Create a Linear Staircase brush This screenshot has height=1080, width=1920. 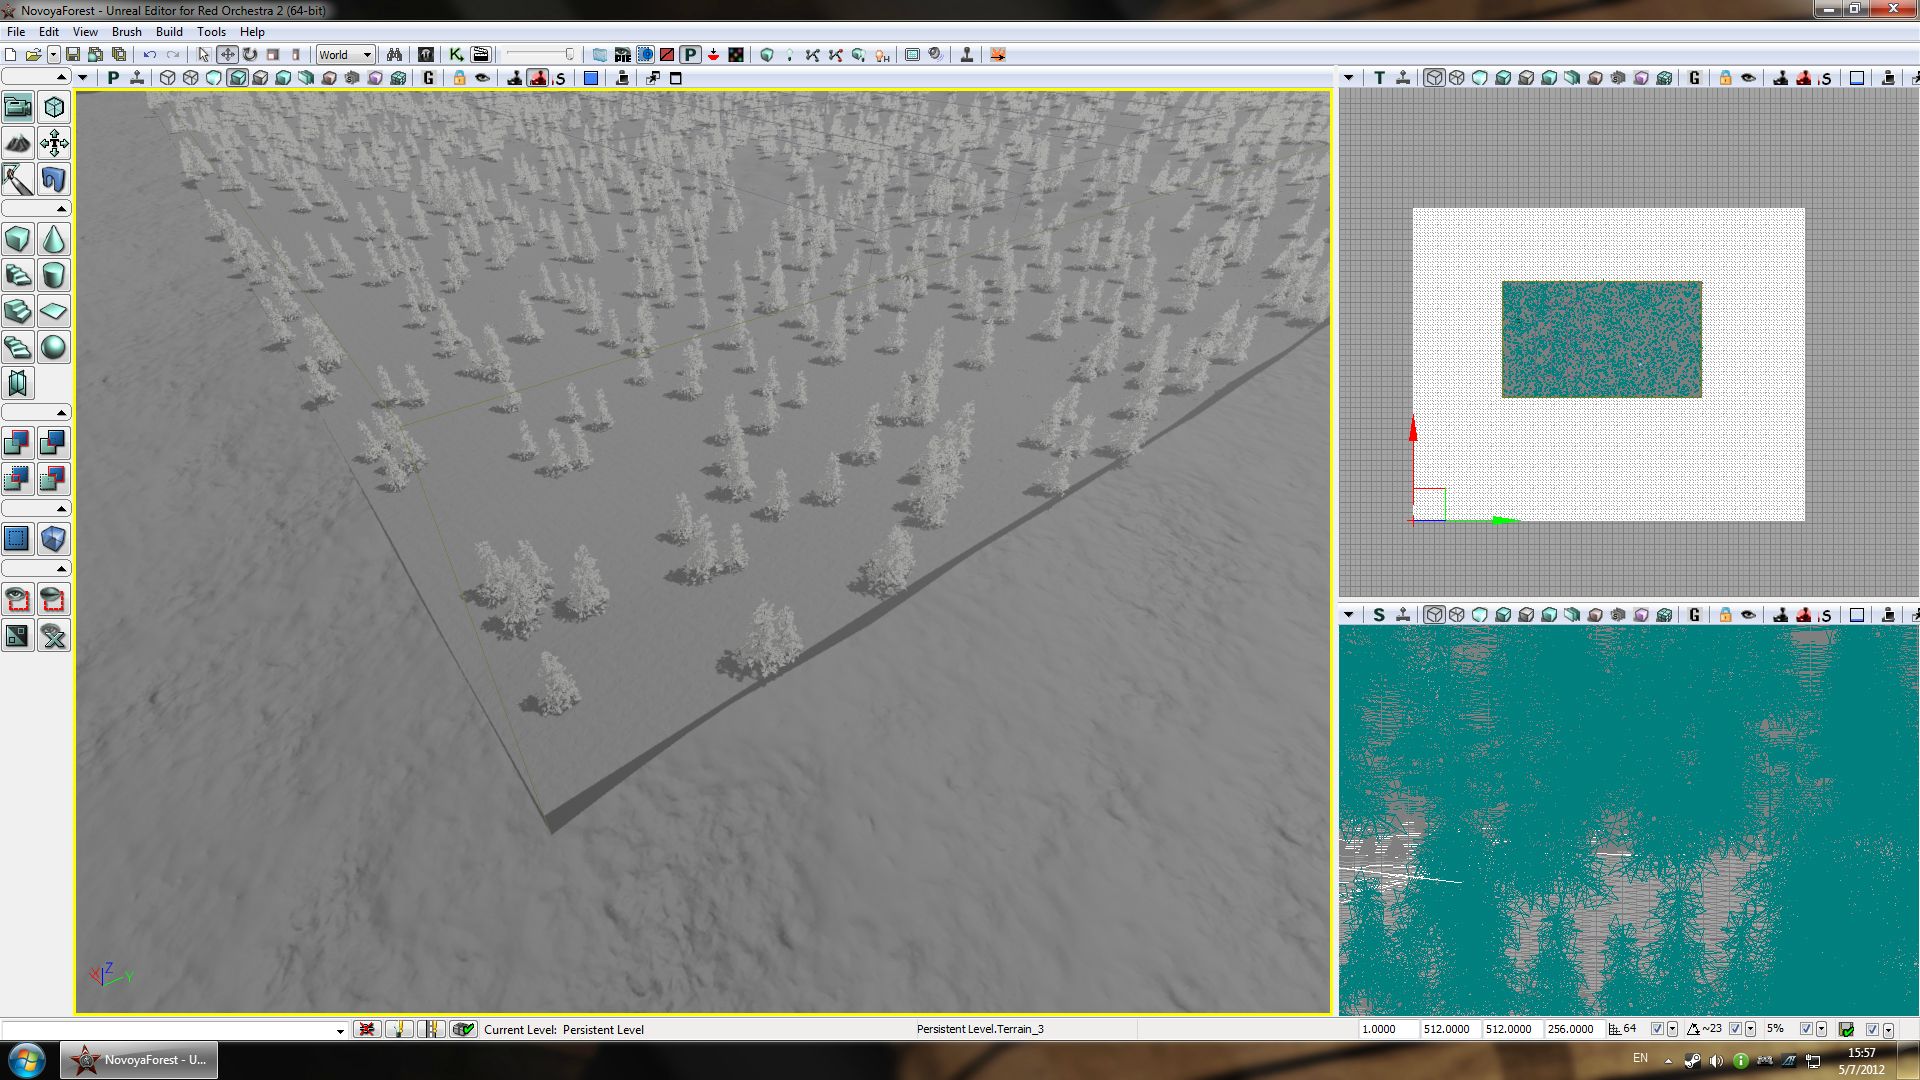[x=18, y=311]
